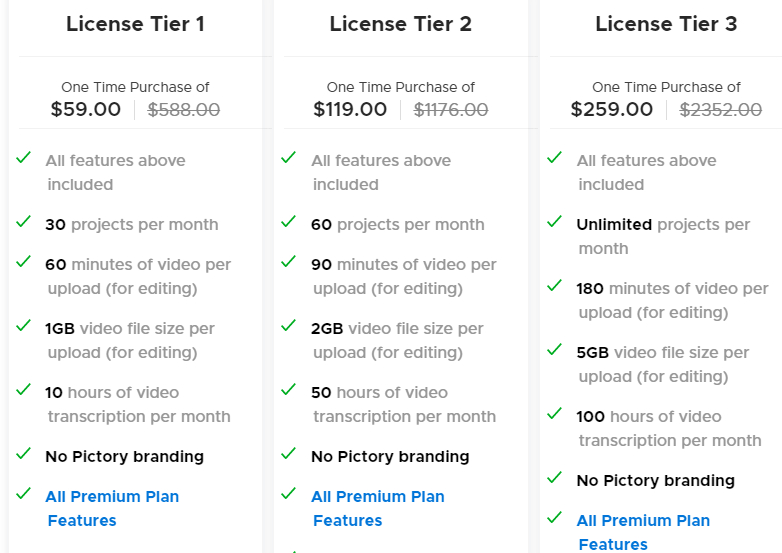This screenshot has width=782, height=553.
Task: Select the License Tier 3 heading
Action: (x=666, y=24)
